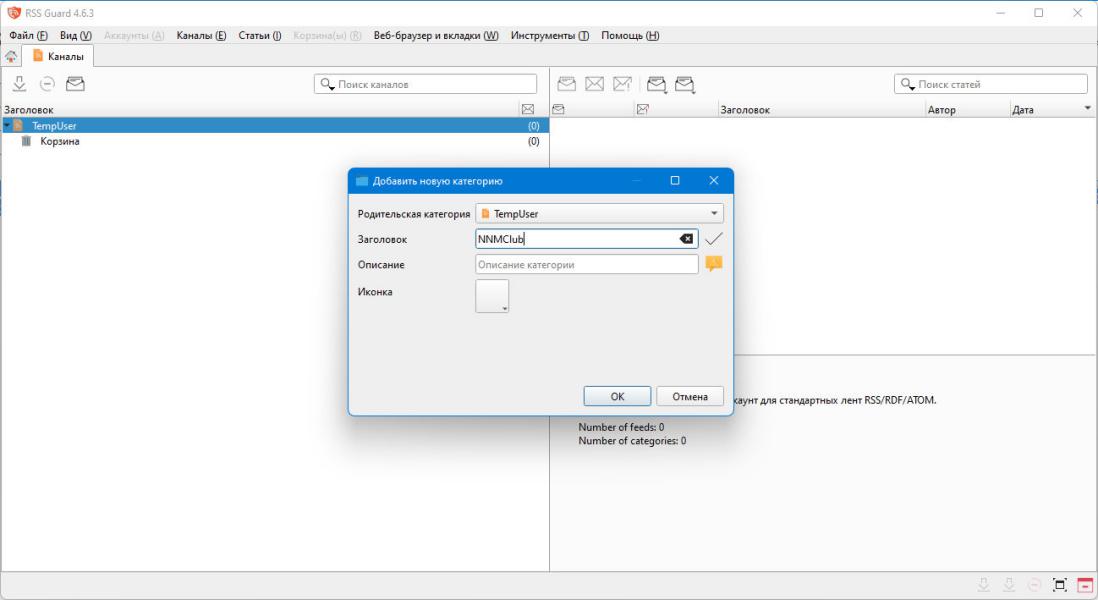
Task: Click the home icon tab
Action: click(x=11, y=57)
